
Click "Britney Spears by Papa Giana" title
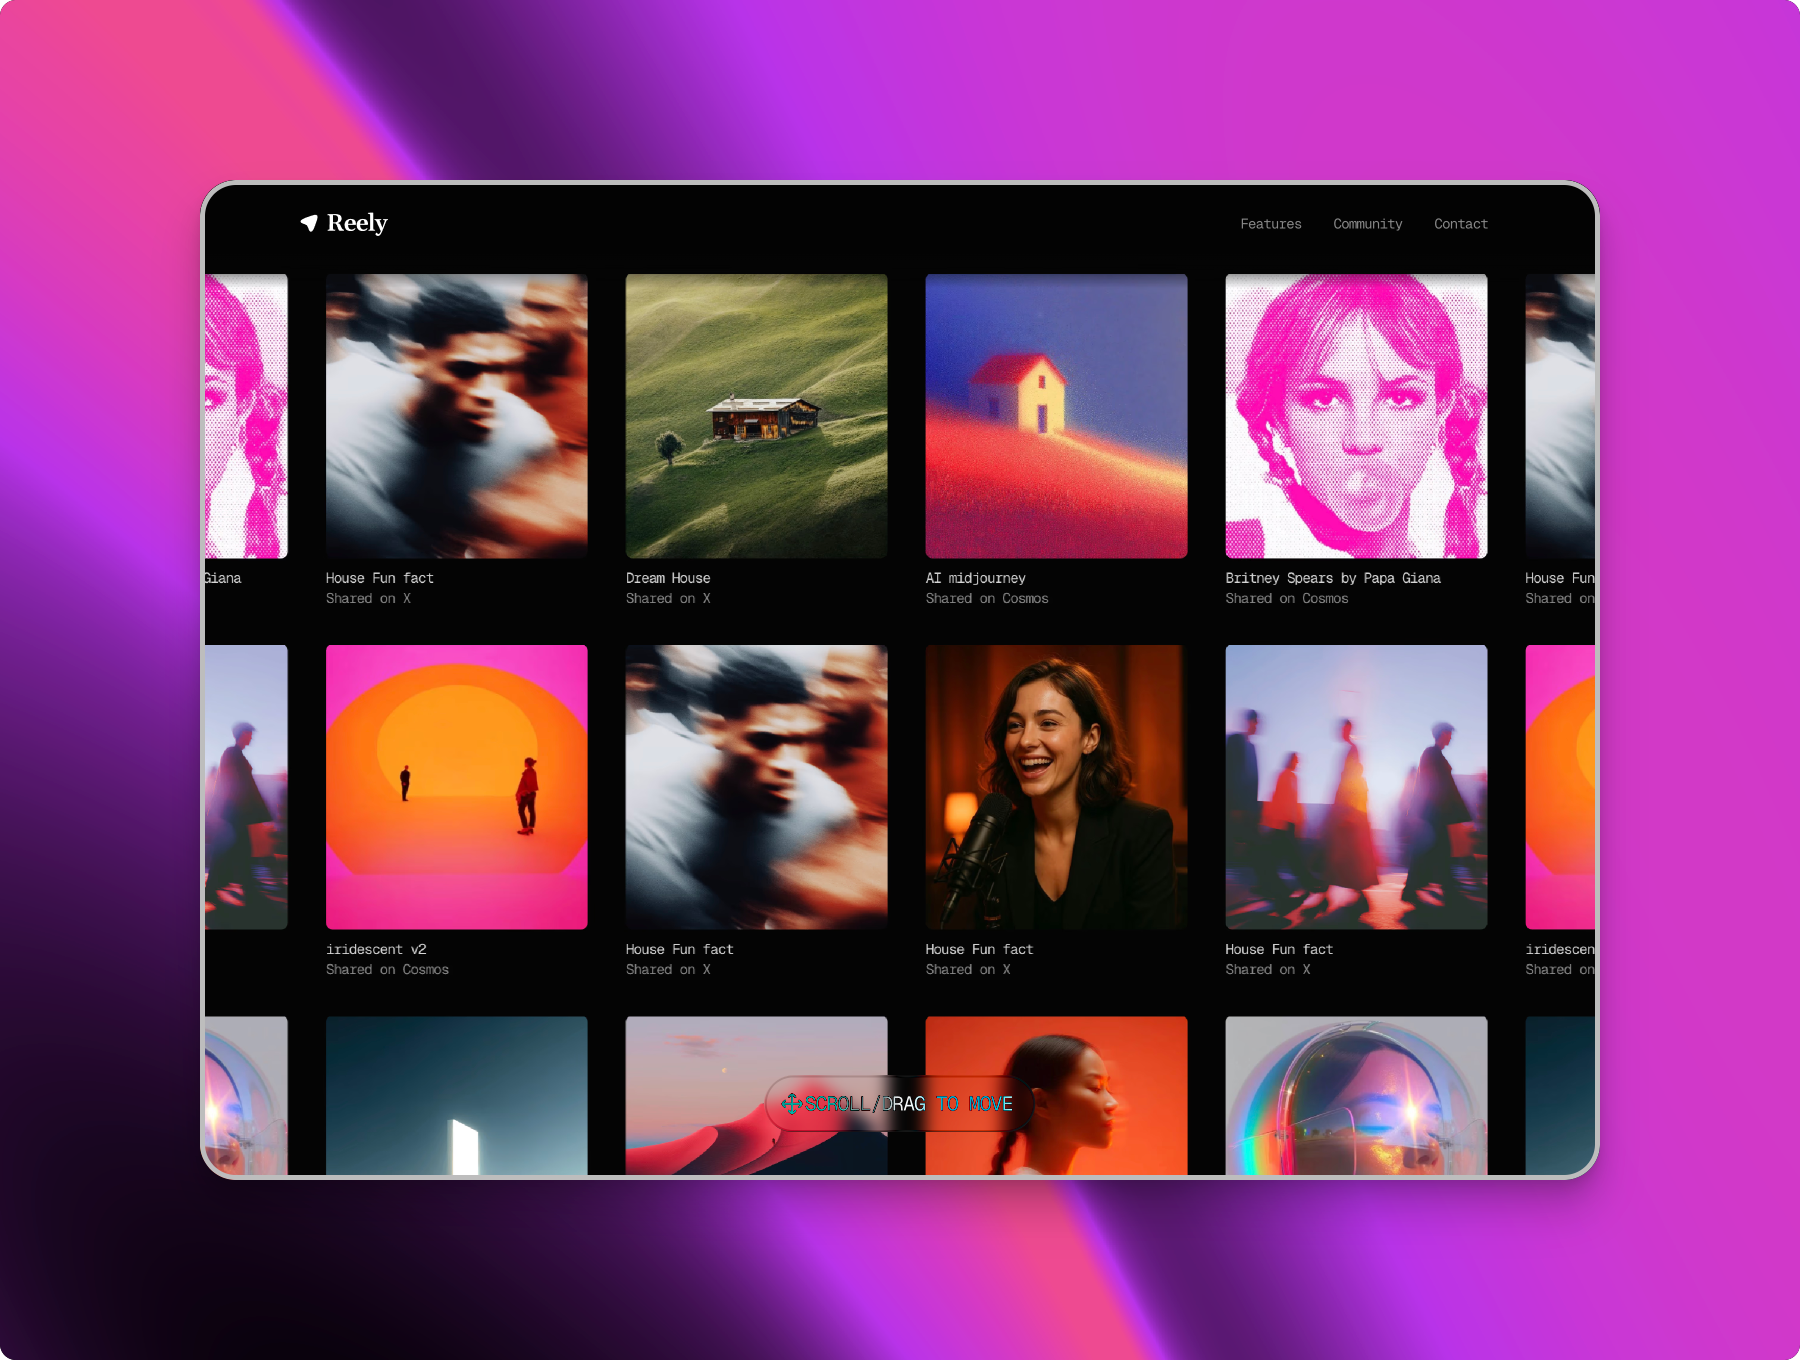1333,578
